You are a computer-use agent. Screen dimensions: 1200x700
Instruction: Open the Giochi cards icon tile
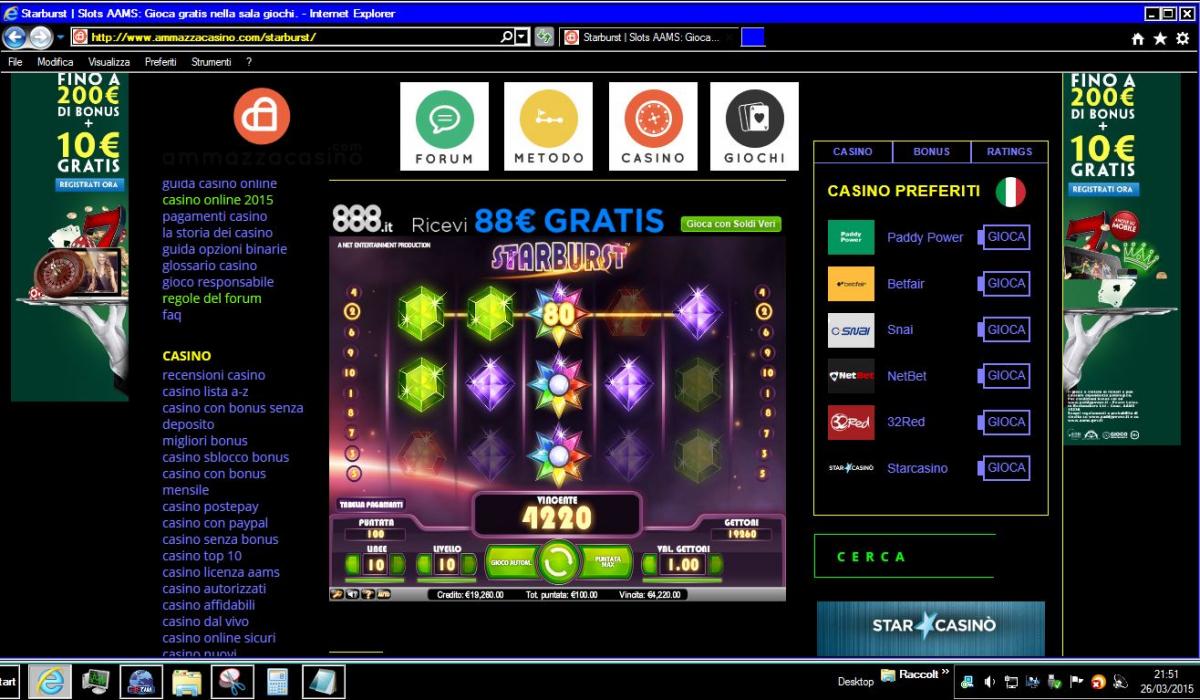coord(754,126)
